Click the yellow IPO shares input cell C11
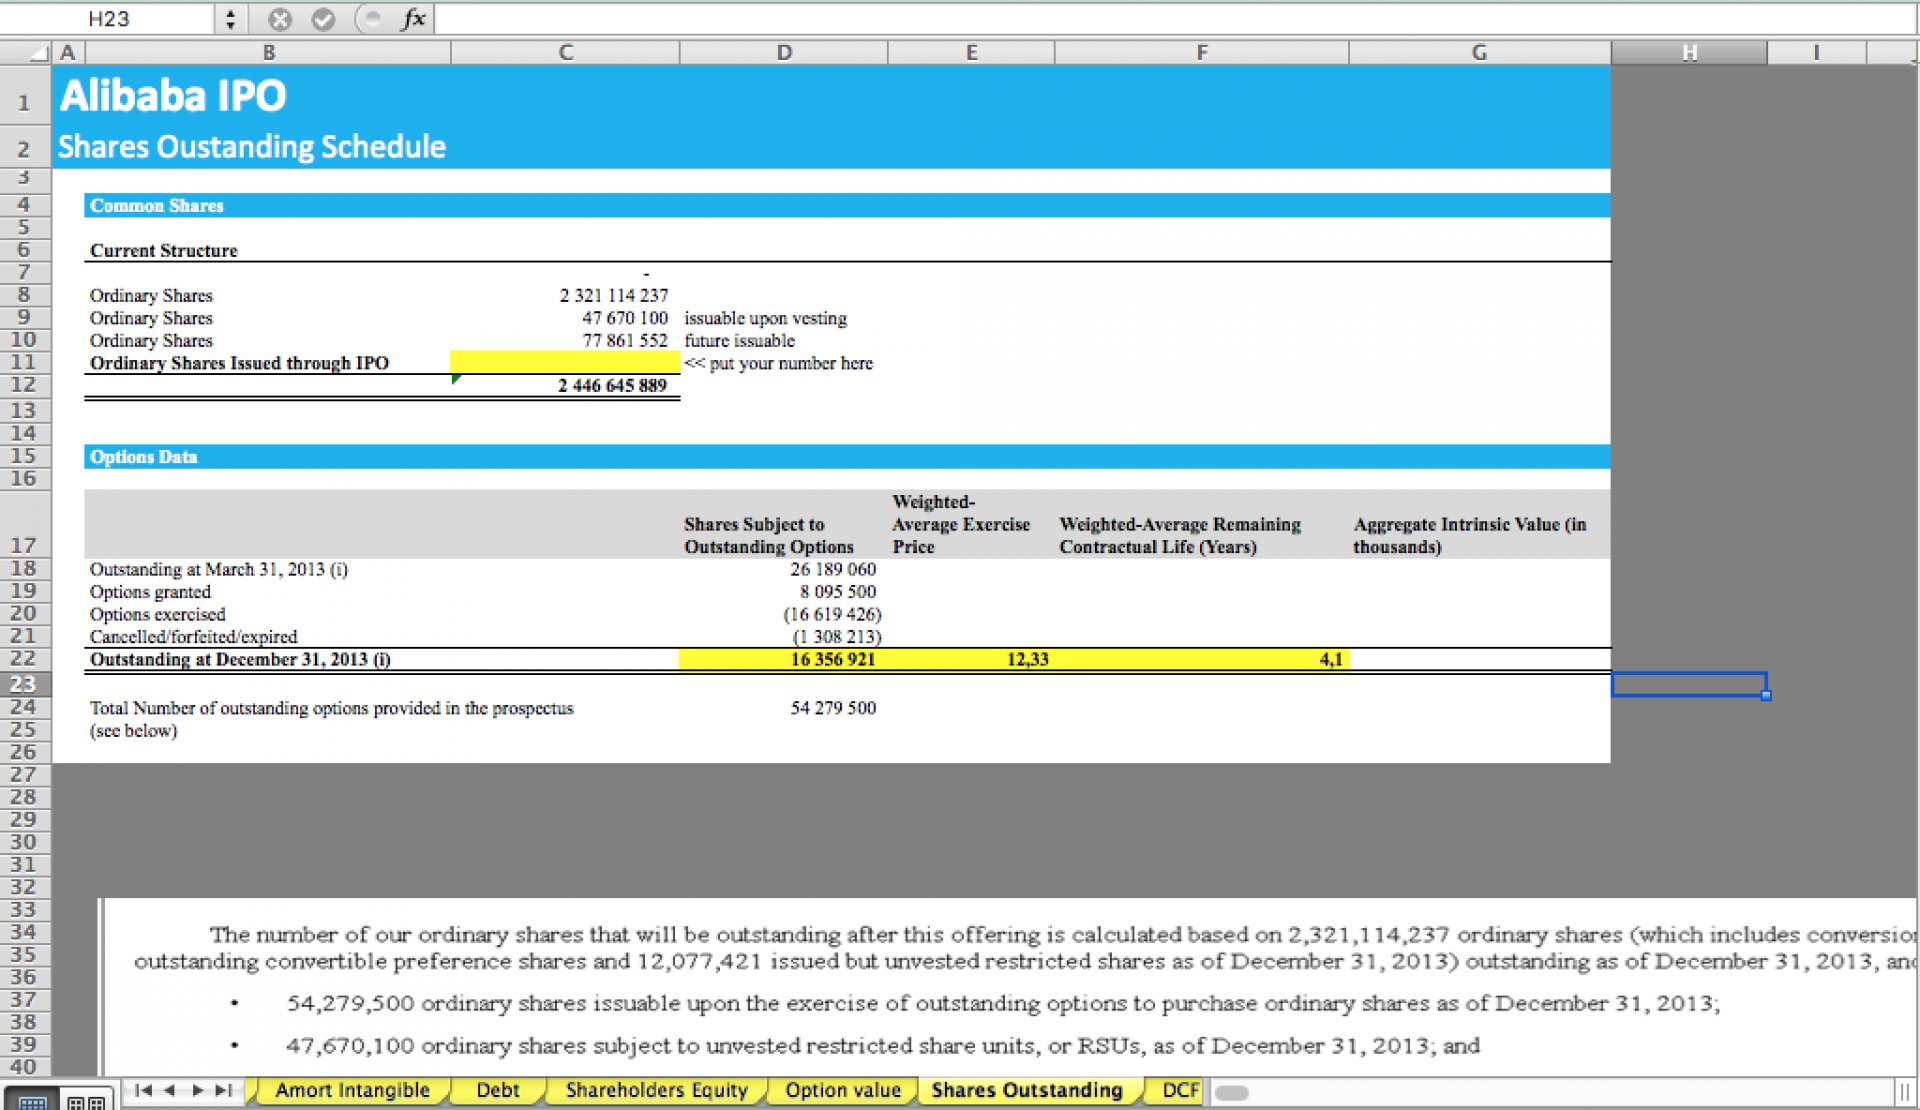The width and height of the screenshot is (1920, 1110). (565, 362)
